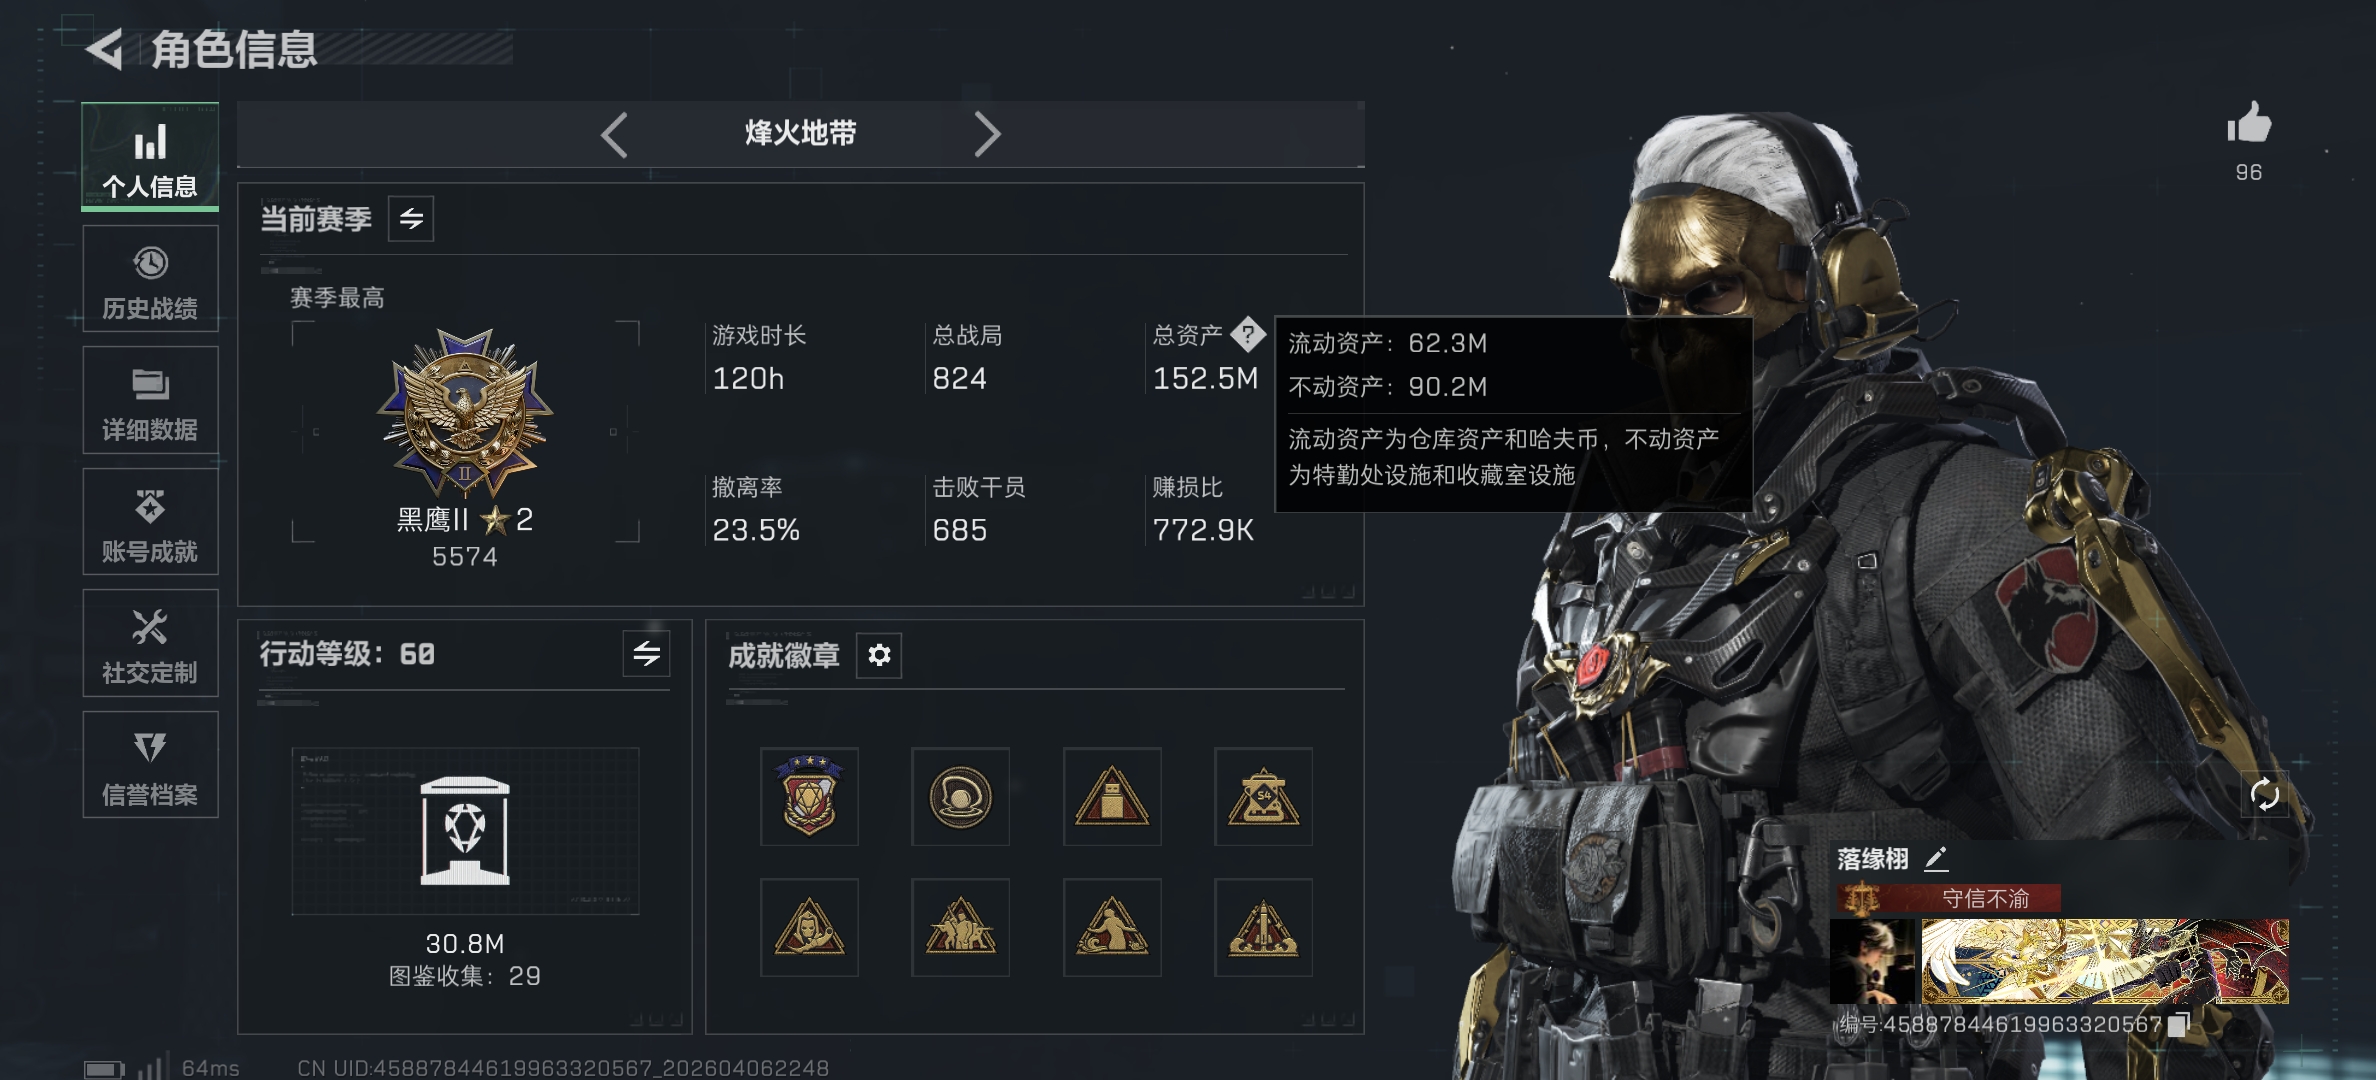Go back using the arrow beside 角色信息
2376x1080 pixels.
104,49
